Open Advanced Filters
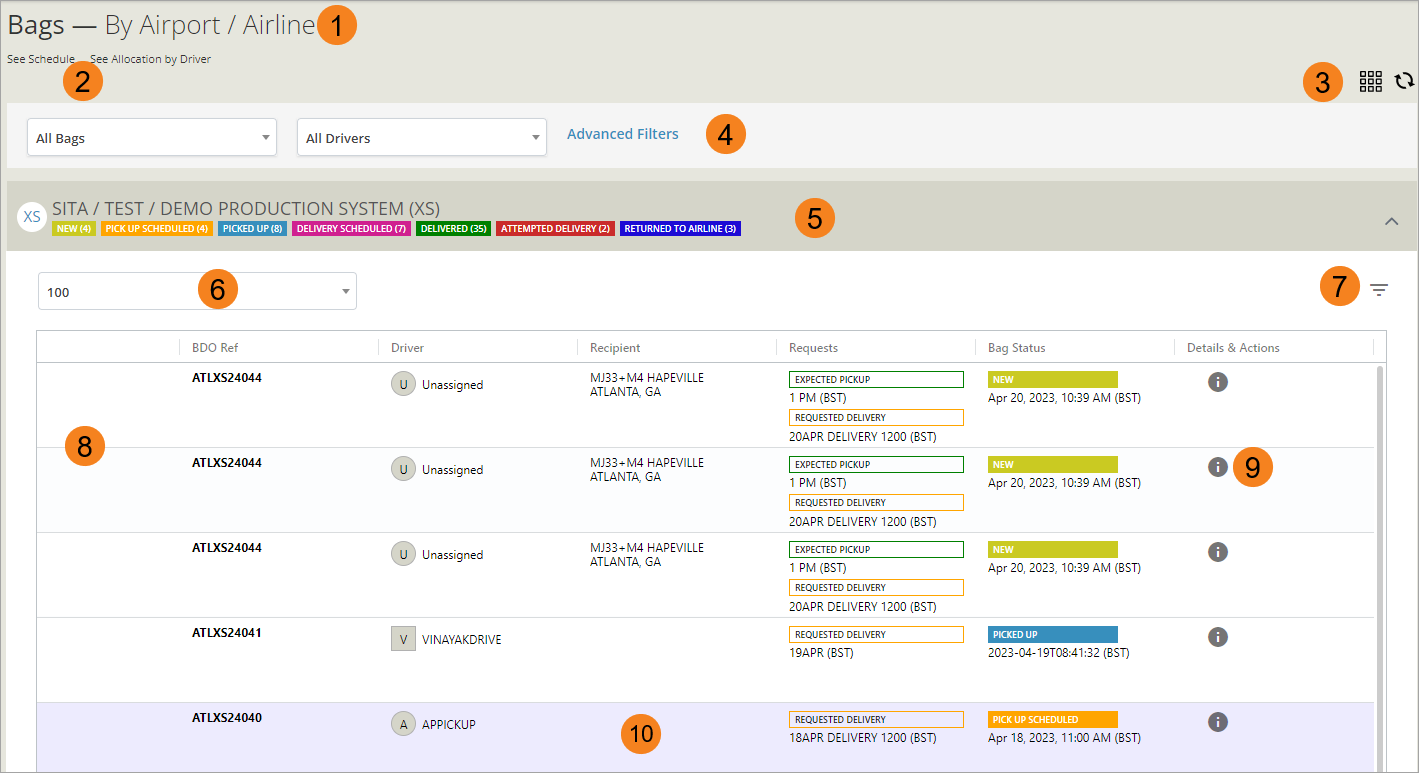 point(623,134)
